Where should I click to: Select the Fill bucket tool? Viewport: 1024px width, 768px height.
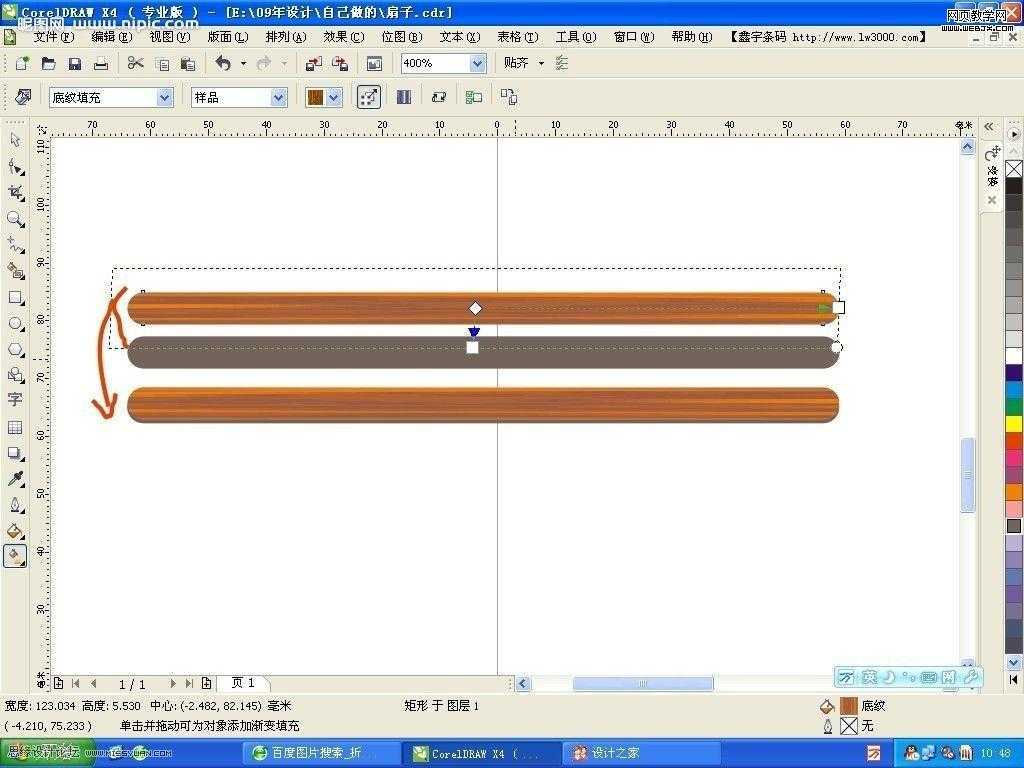[15, 531]
